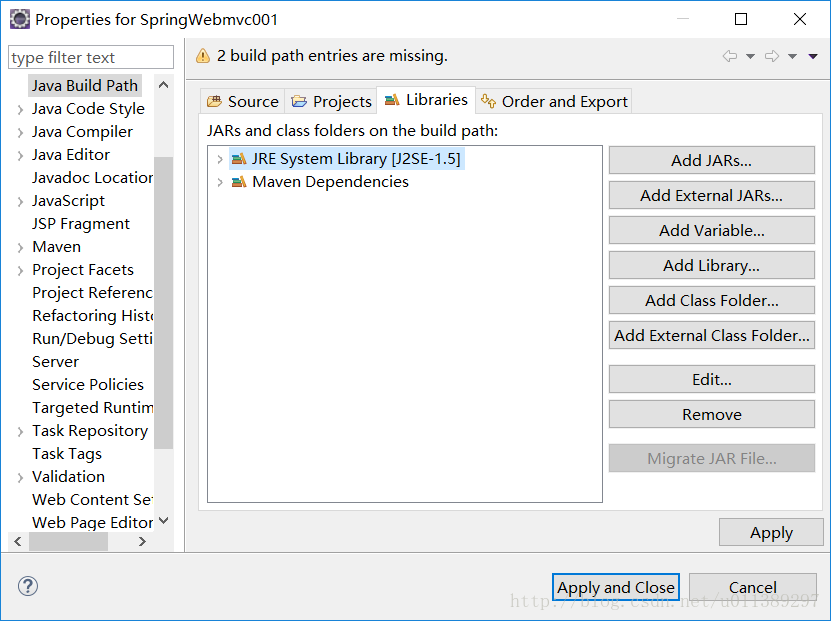Expand the JRE System Library entry
The image size is (831, 621).
[x=220, y=159]
